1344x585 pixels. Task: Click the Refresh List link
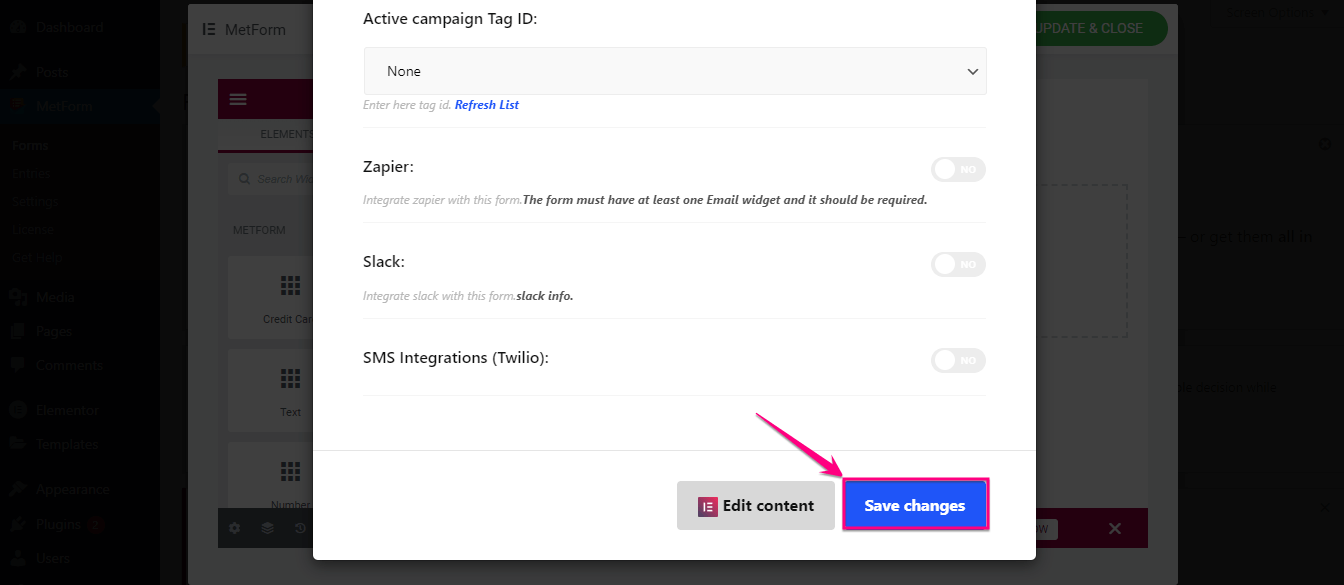pos(487,105)
